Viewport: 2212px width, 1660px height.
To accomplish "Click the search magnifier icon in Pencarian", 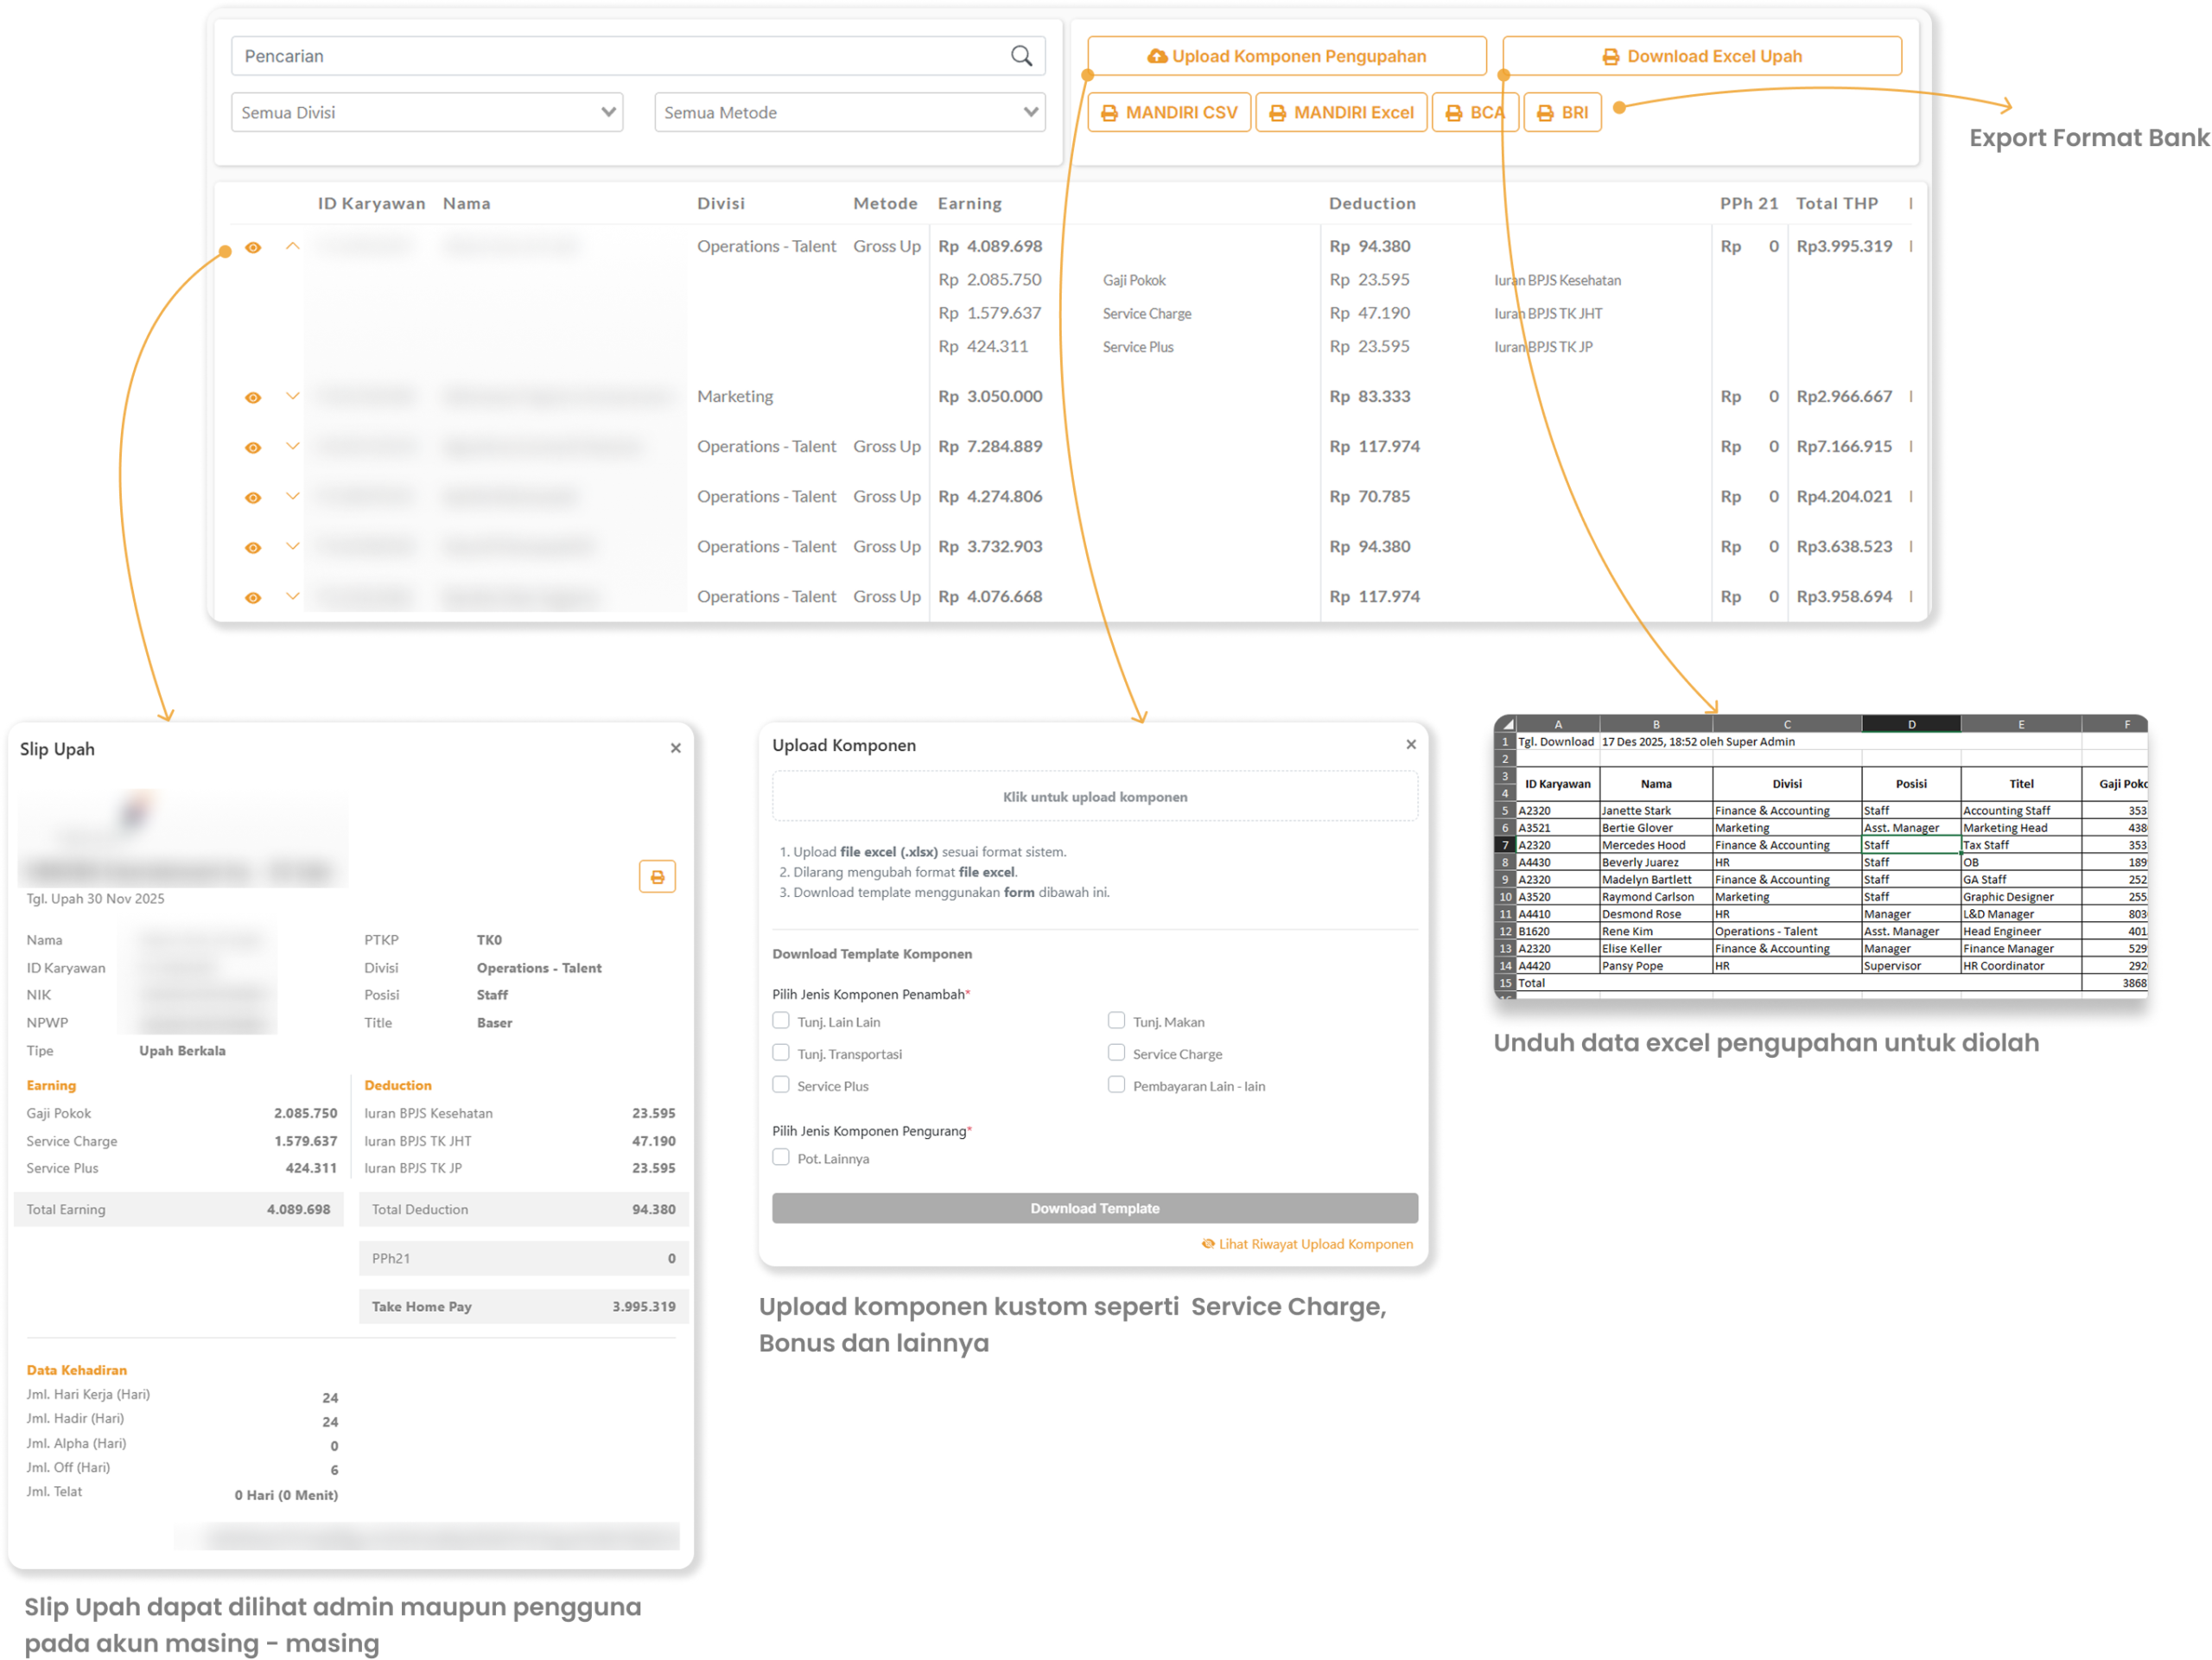I will click(1020, 56).
